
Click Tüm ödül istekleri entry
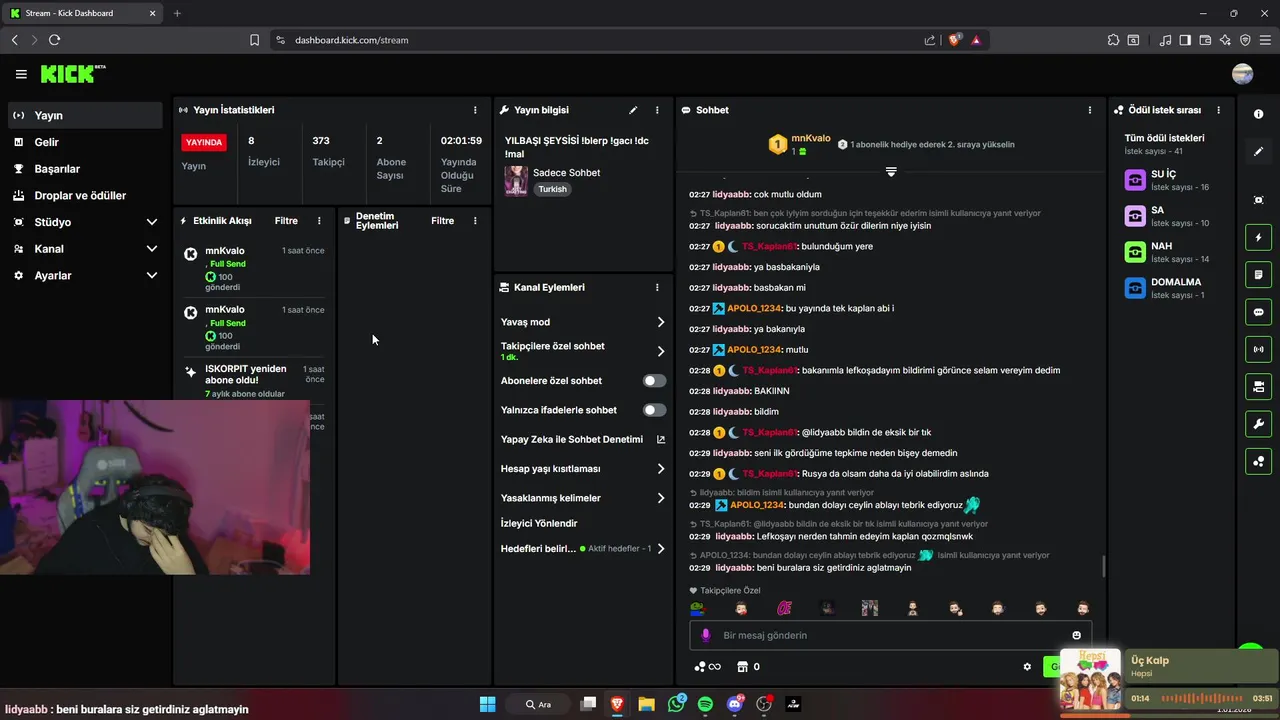click(1164, 144)
